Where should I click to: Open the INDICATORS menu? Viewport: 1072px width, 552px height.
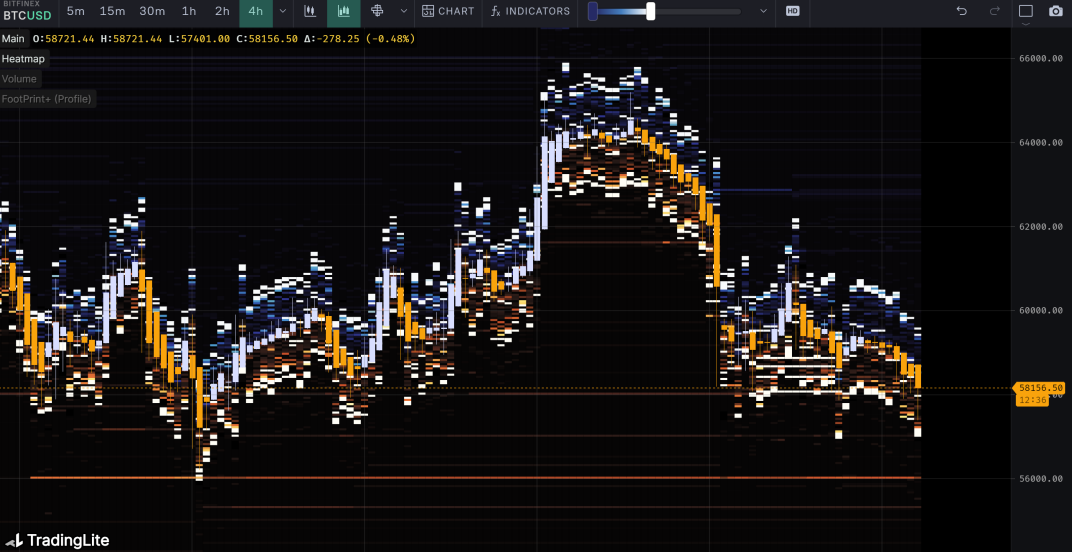[530, 11]
